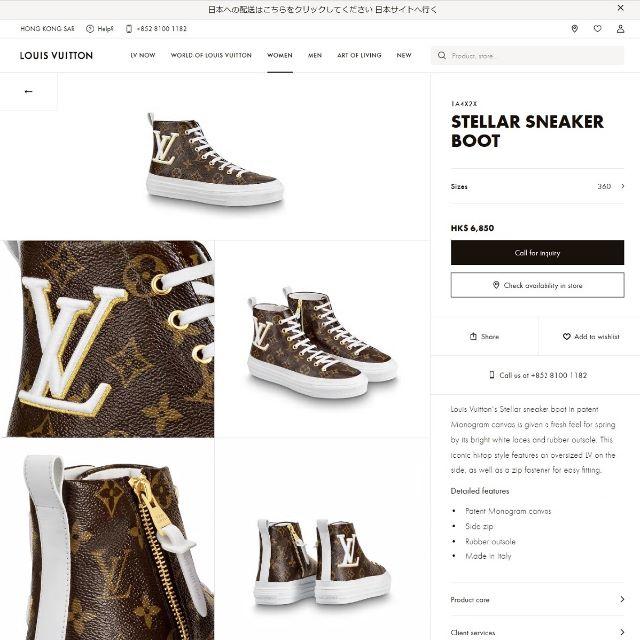Open the Art of Living menu

click(x=359, y=56)
